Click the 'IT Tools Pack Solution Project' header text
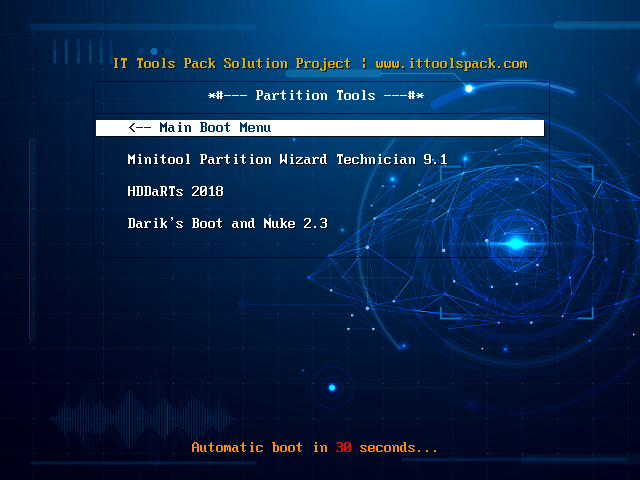The height and width of the screenshot is (480, 640). tap(232, 64)
